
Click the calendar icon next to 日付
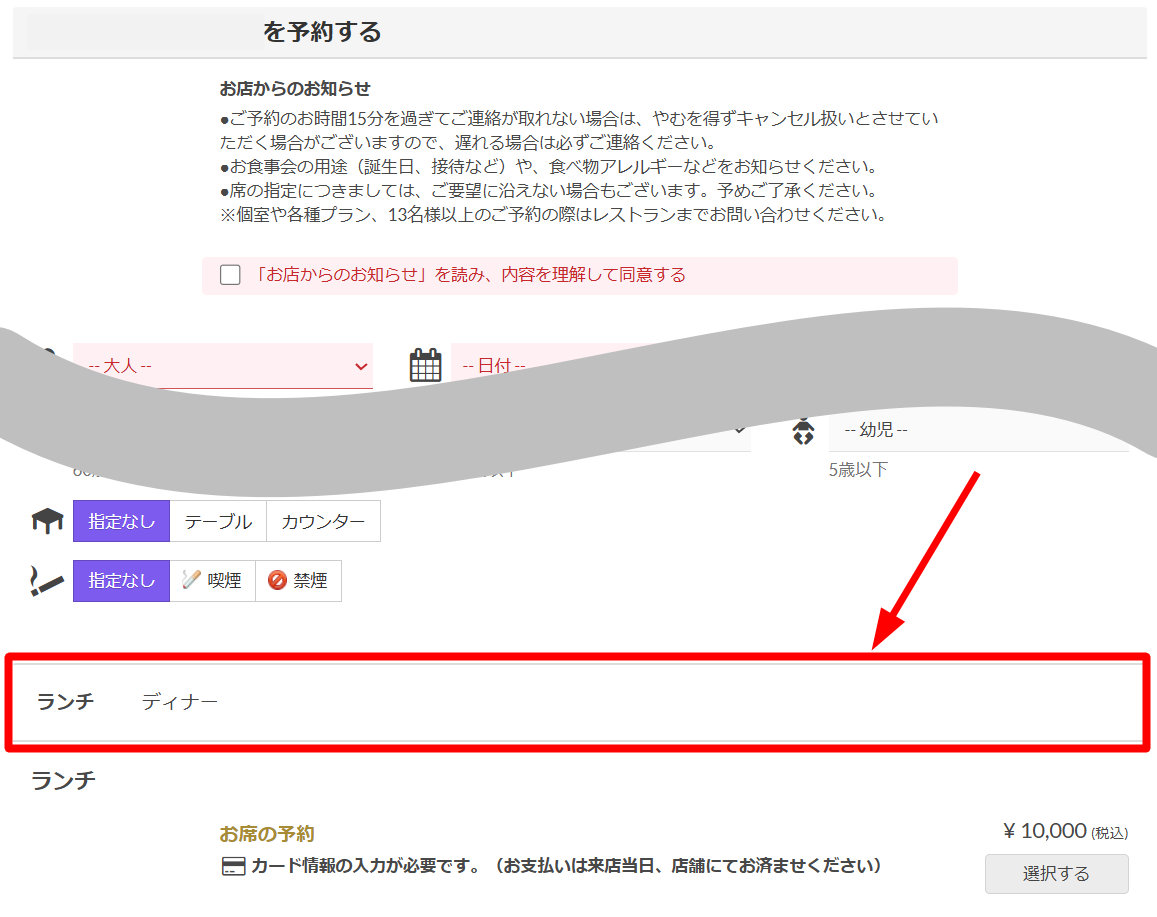425,364
